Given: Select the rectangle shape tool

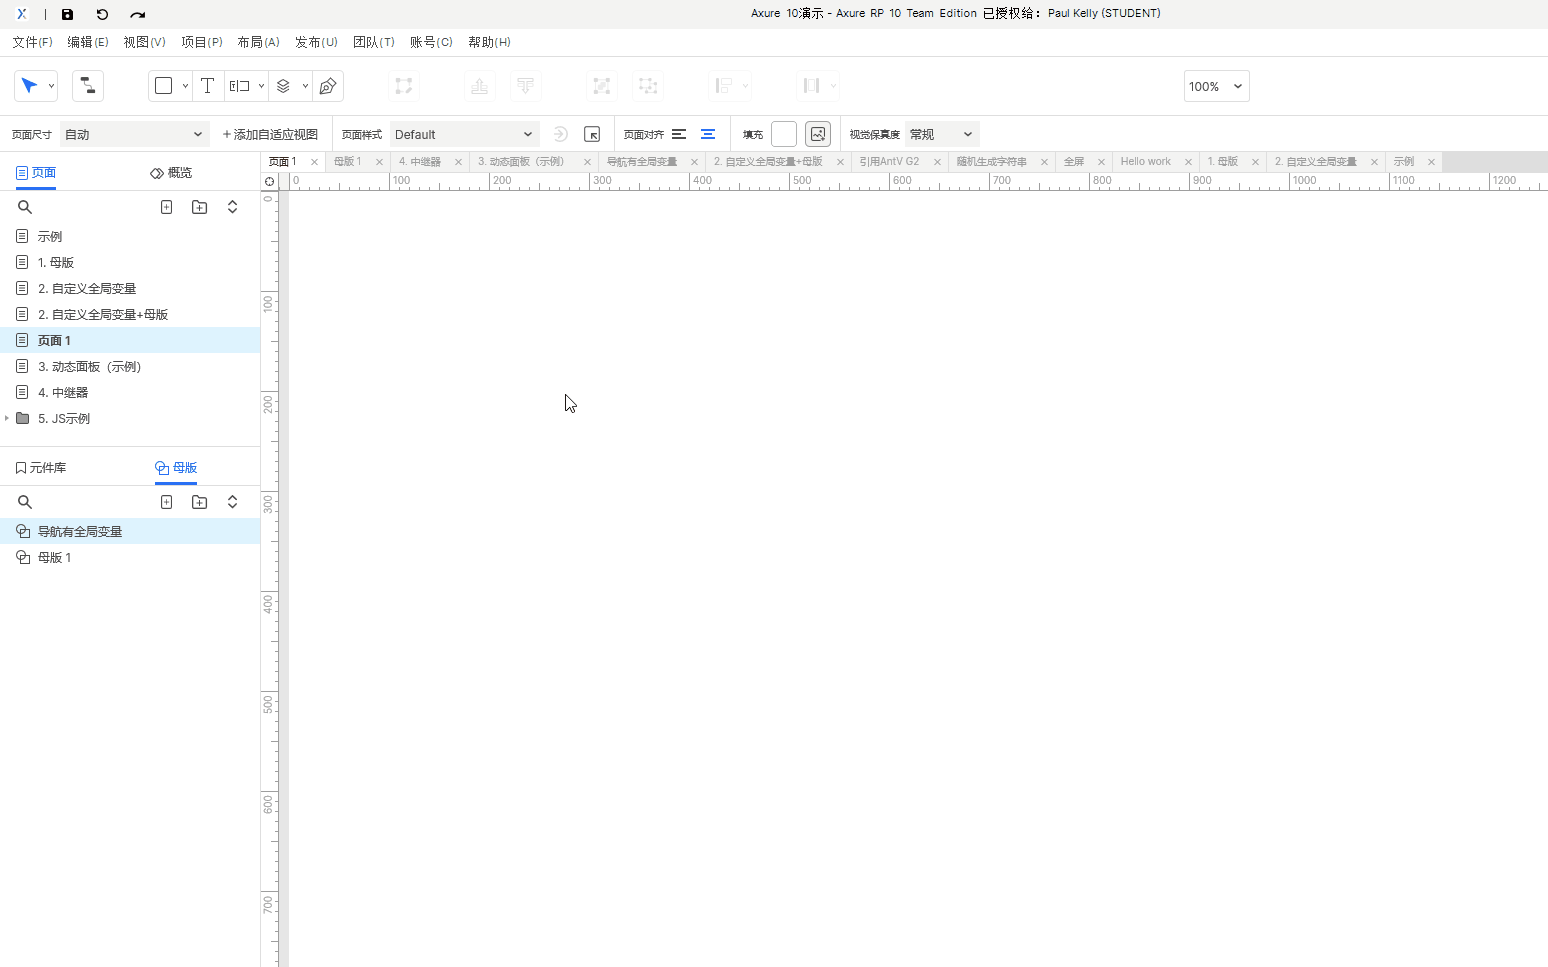Looking at the screenshot, I should [x=164, y=86].
